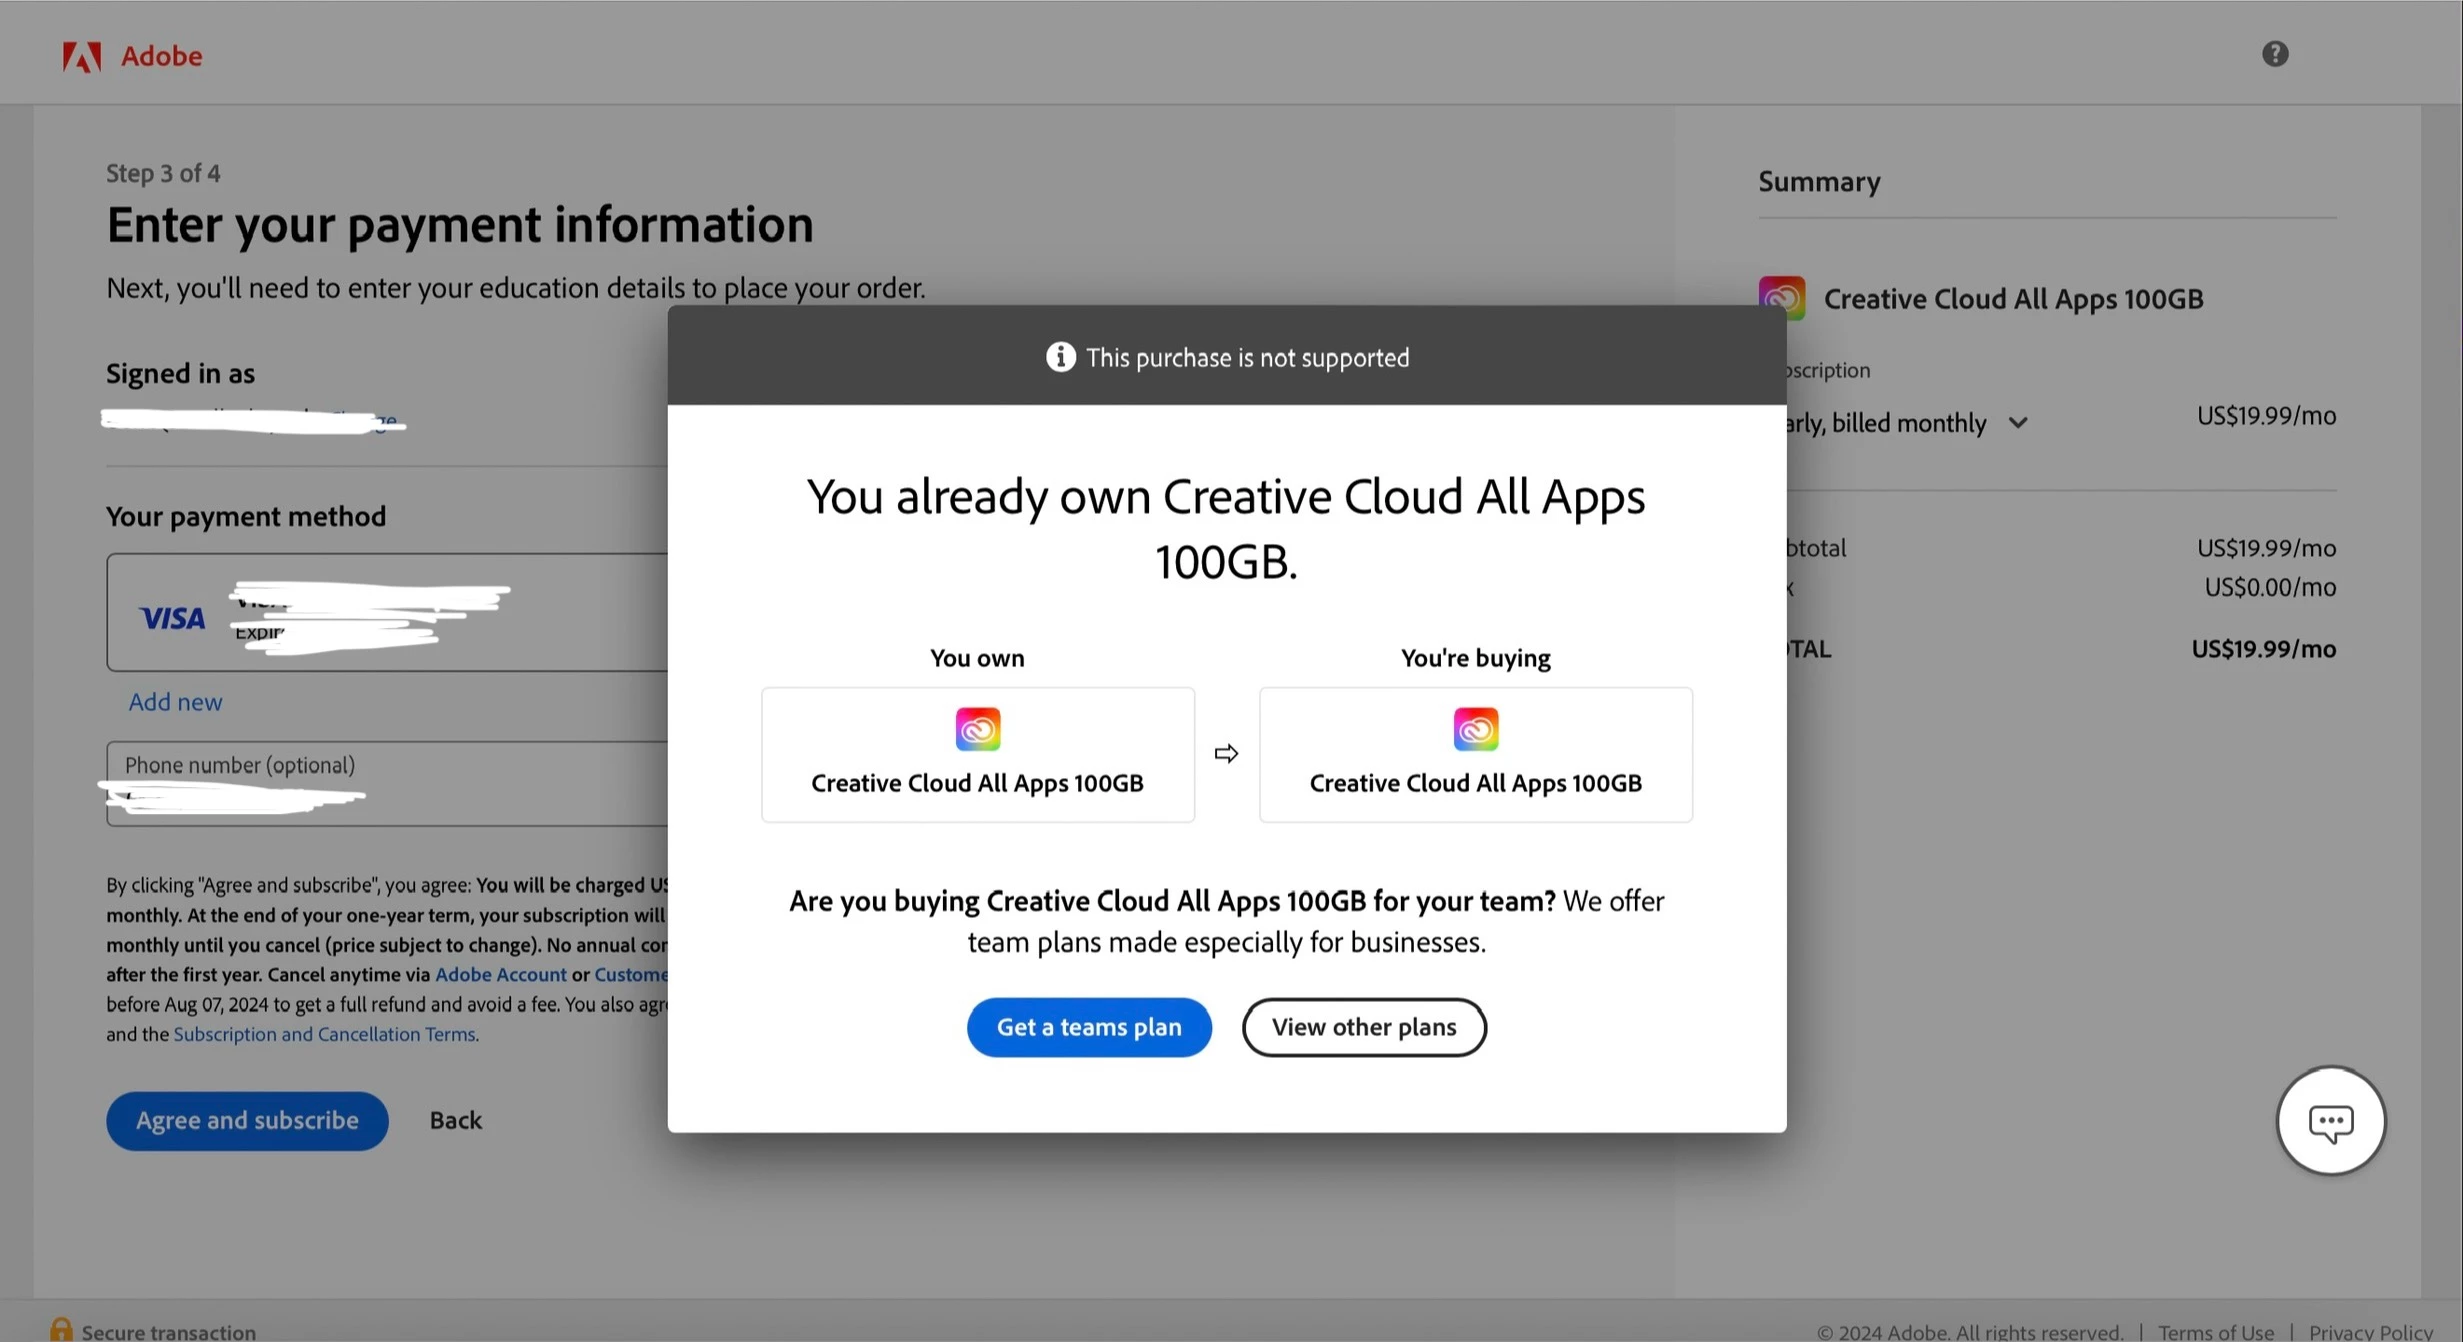Open Terms of Use in the footer
This screenshot has width=2463, height=1342.
click(2215, 1331)
